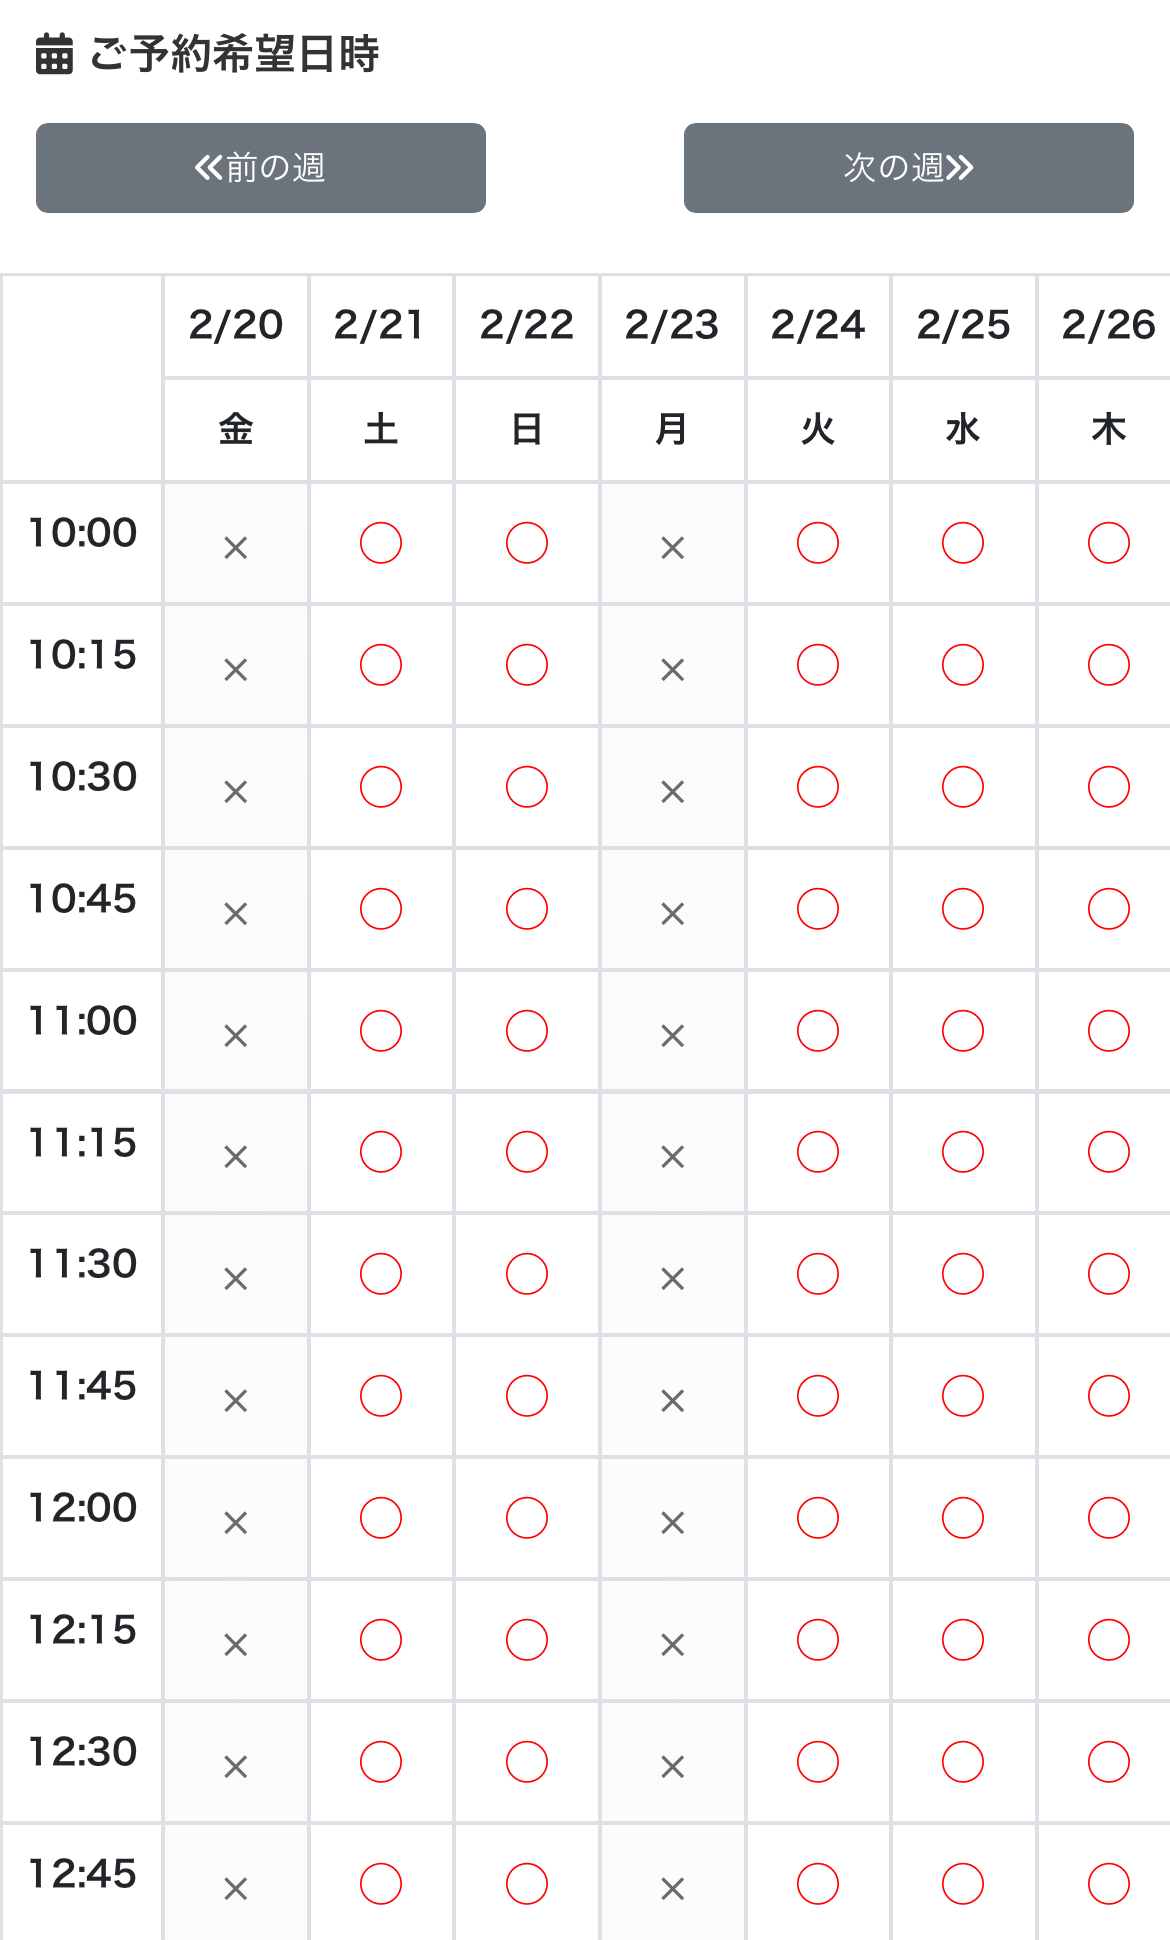Select available circle 2/24 at 11:30
1170x1940 pixels.
818,1274
